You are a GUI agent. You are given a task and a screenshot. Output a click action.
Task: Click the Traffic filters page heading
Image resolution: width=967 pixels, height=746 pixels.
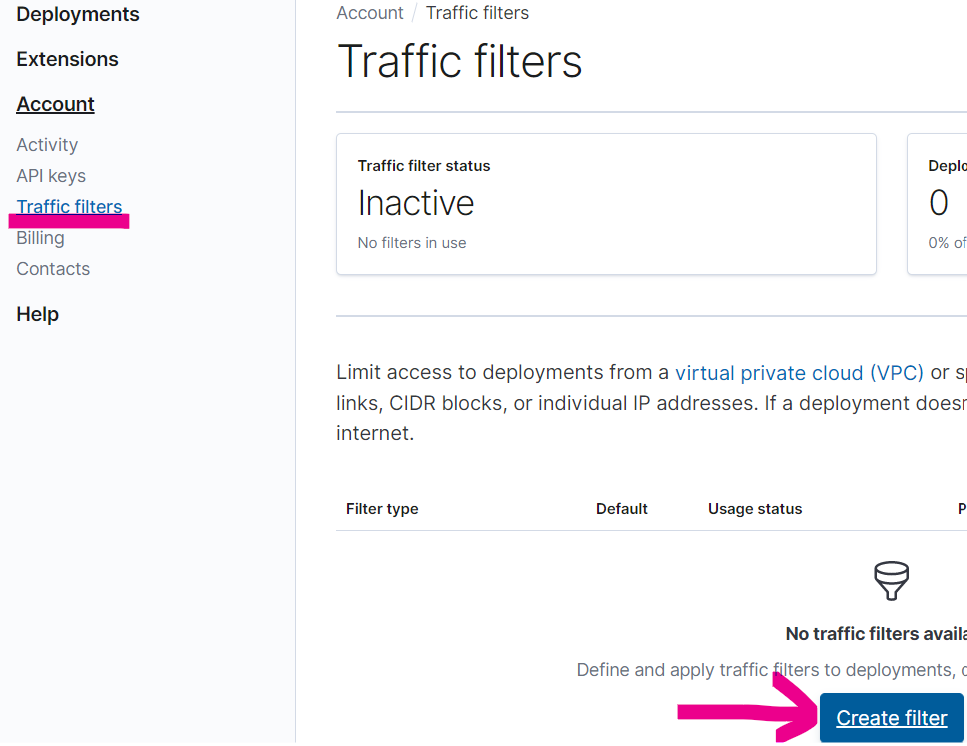[460, 61]
